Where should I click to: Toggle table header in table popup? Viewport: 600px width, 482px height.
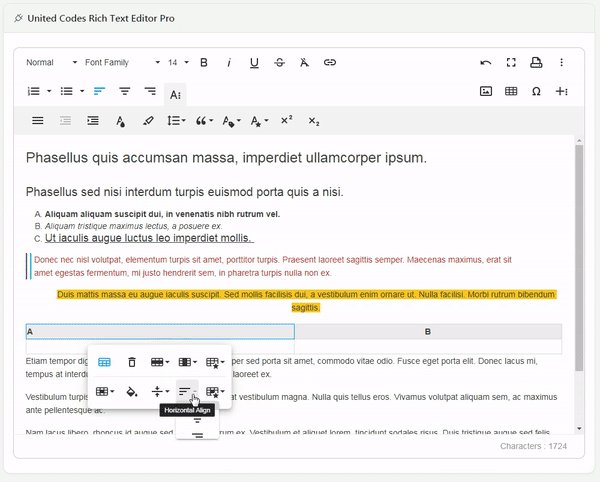point(104,362)
